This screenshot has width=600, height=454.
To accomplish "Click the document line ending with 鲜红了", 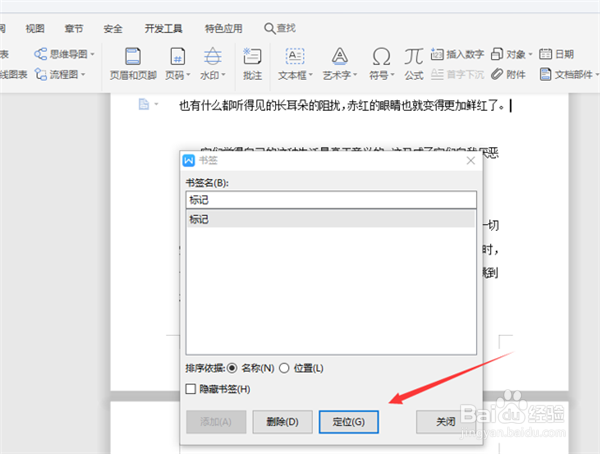I will click(342, 105).
